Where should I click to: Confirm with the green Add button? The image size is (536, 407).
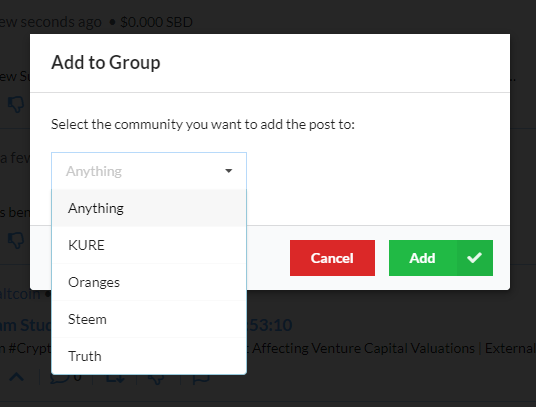coord(441,258)
